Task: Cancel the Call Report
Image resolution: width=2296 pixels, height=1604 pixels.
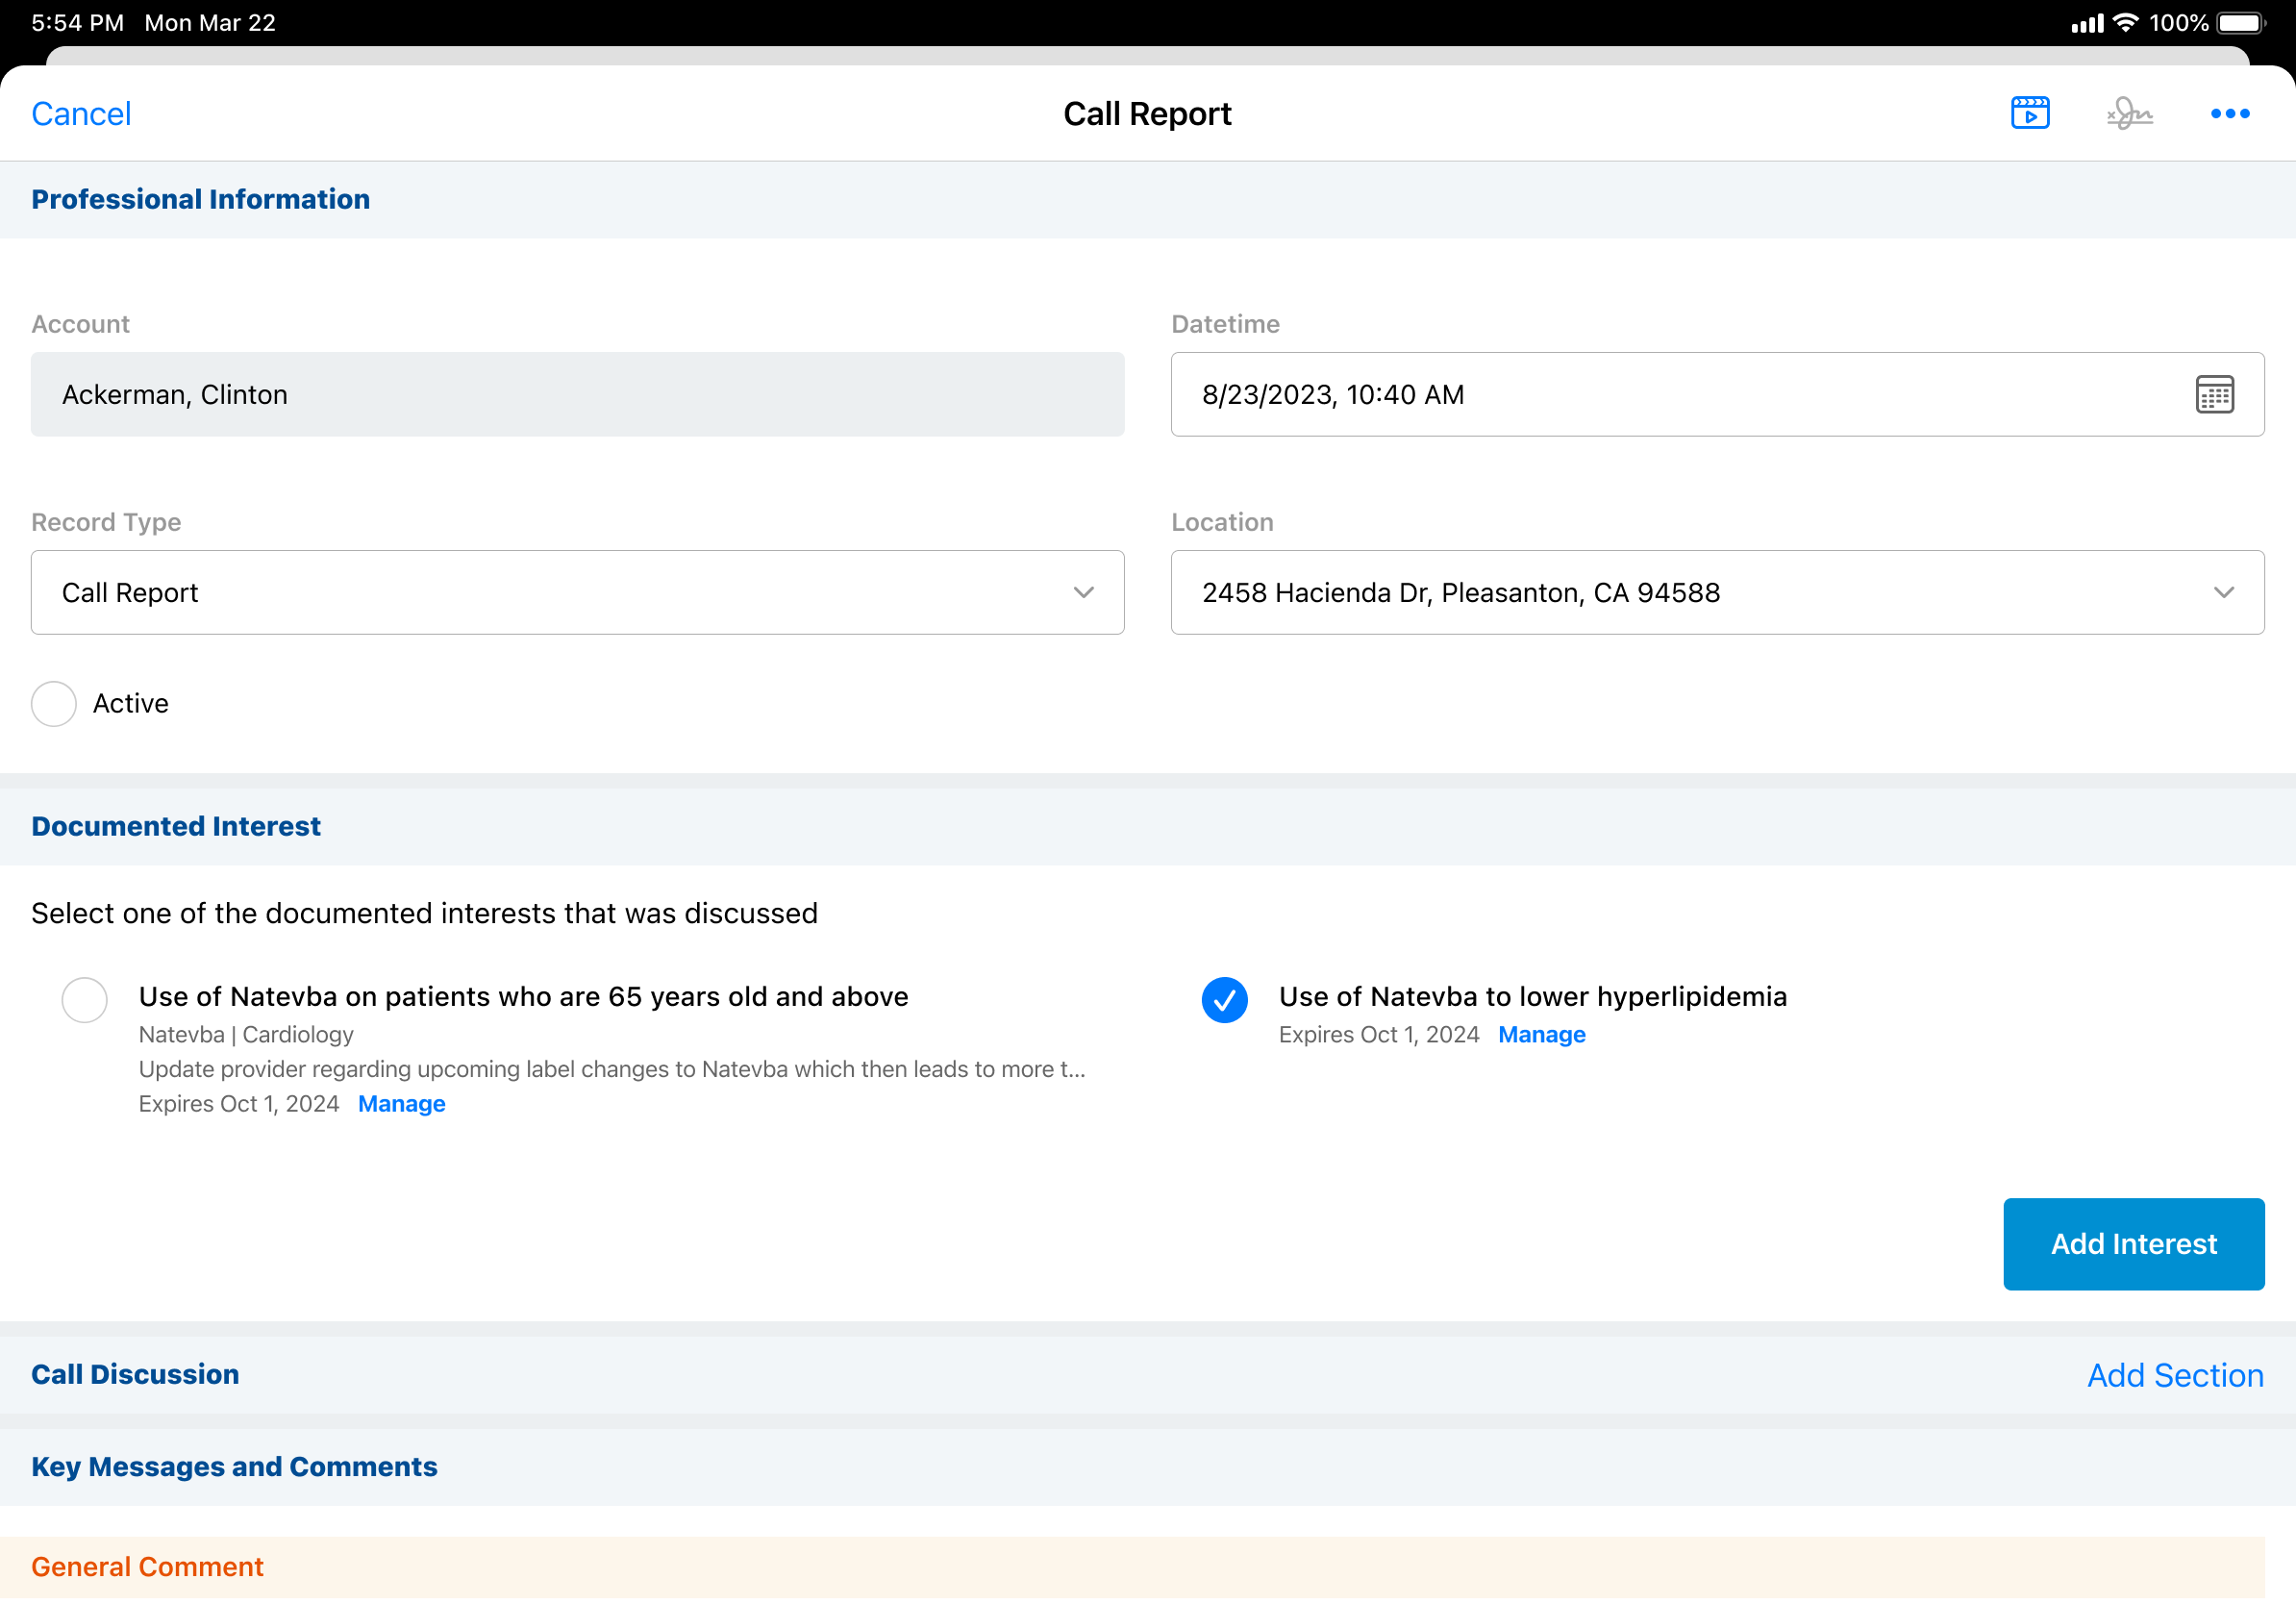Action: pos(81,113)
